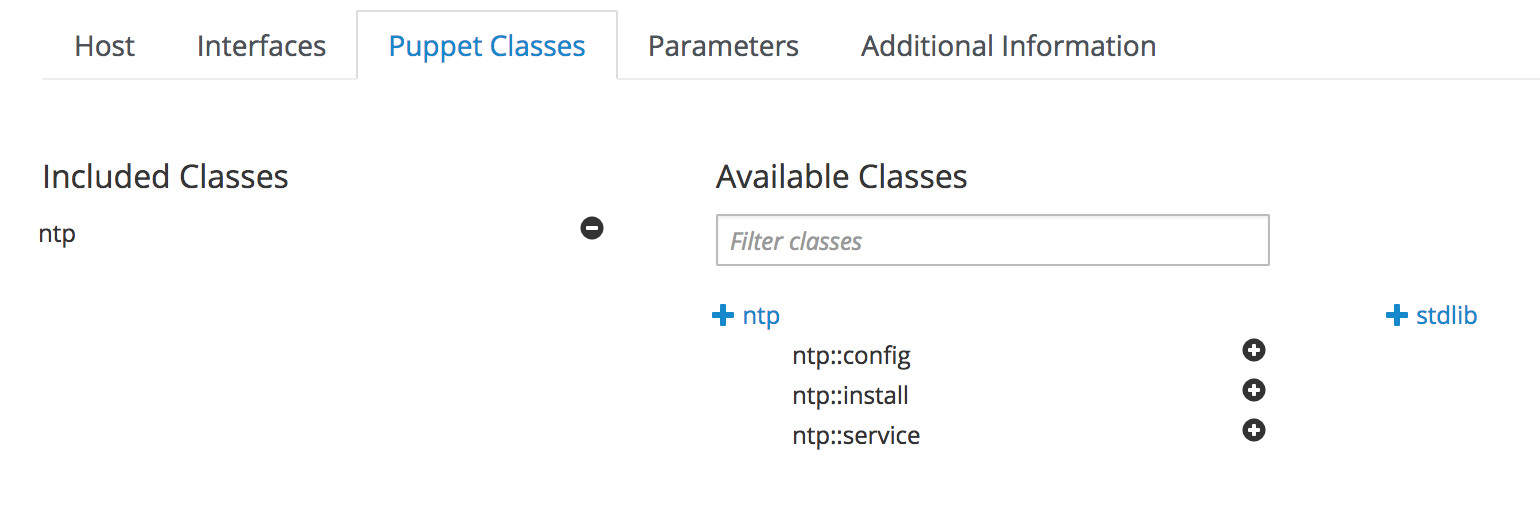Select the Puppet Classes tab
This screenshot has height=506, width=1540.
(x=487, y=46)
